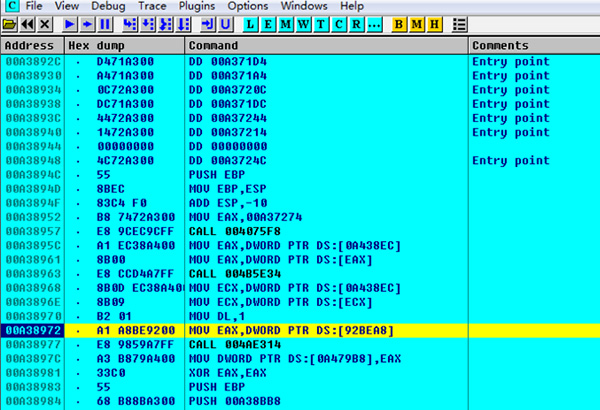Select the ADD ESP,-10 instruction
600x410 pixels.
pyautogui.click(x=228, y=203)
